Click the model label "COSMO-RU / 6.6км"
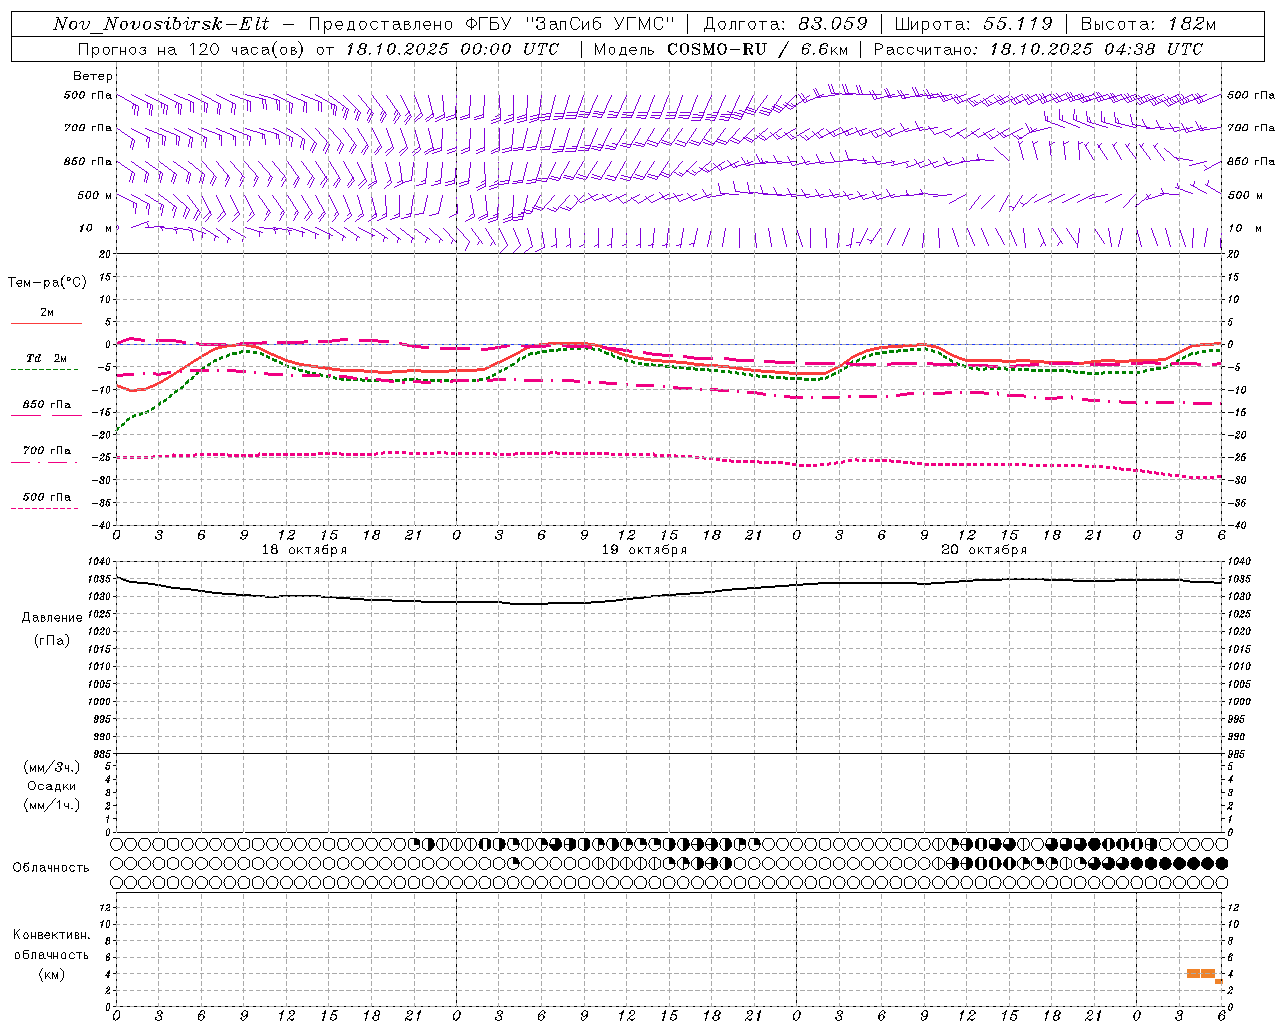This screenshot has width=1280, height=1024. (x=757, y=49)
